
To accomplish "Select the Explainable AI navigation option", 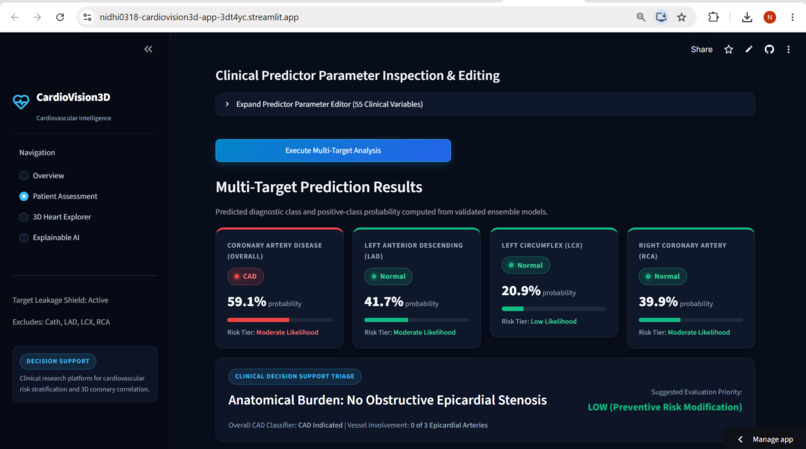I will point(49,237).
